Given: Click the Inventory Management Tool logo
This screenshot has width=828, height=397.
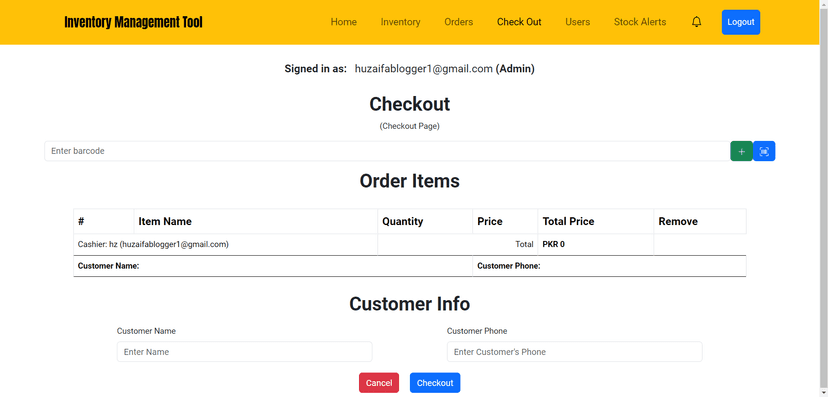Looking at the screenshot, I should [x=133, y=22].
